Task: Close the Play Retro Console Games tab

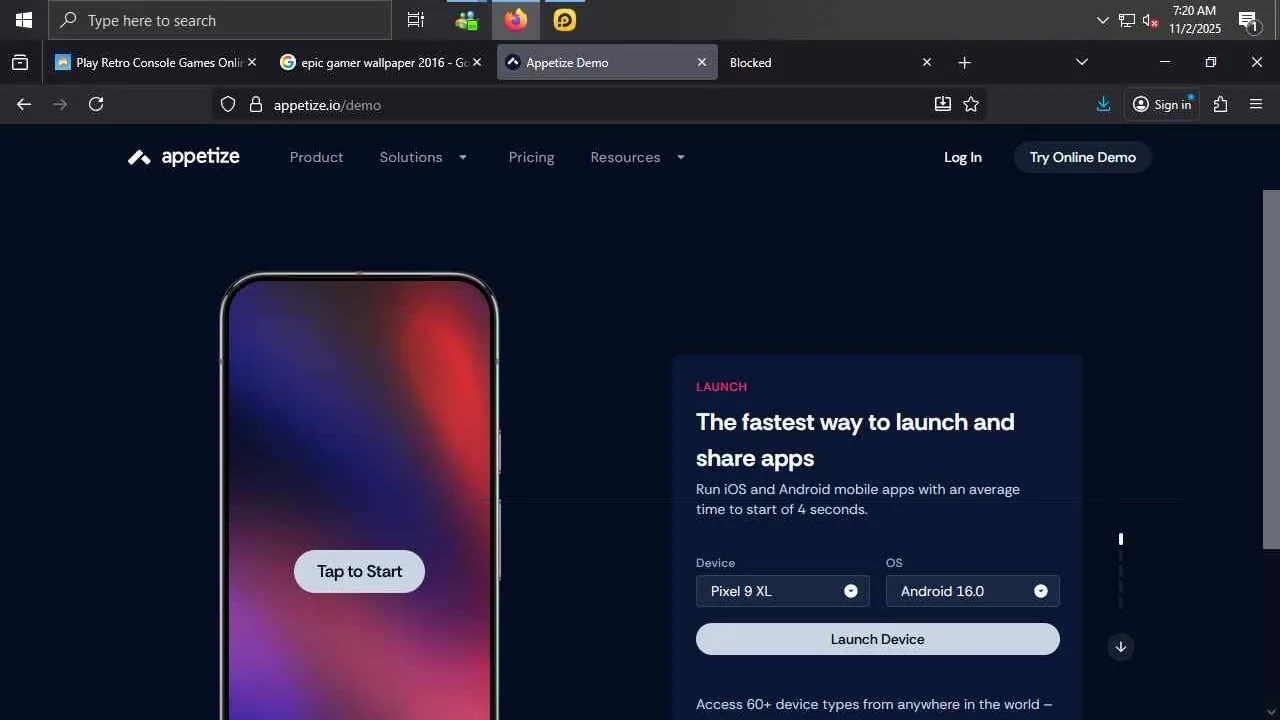Action: (252, 62)
